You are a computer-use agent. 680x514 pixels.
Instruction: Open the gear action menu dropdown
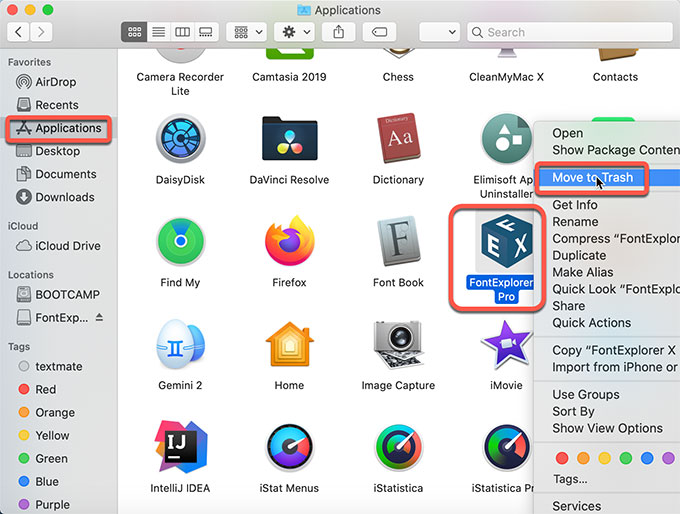pos(293,32)
